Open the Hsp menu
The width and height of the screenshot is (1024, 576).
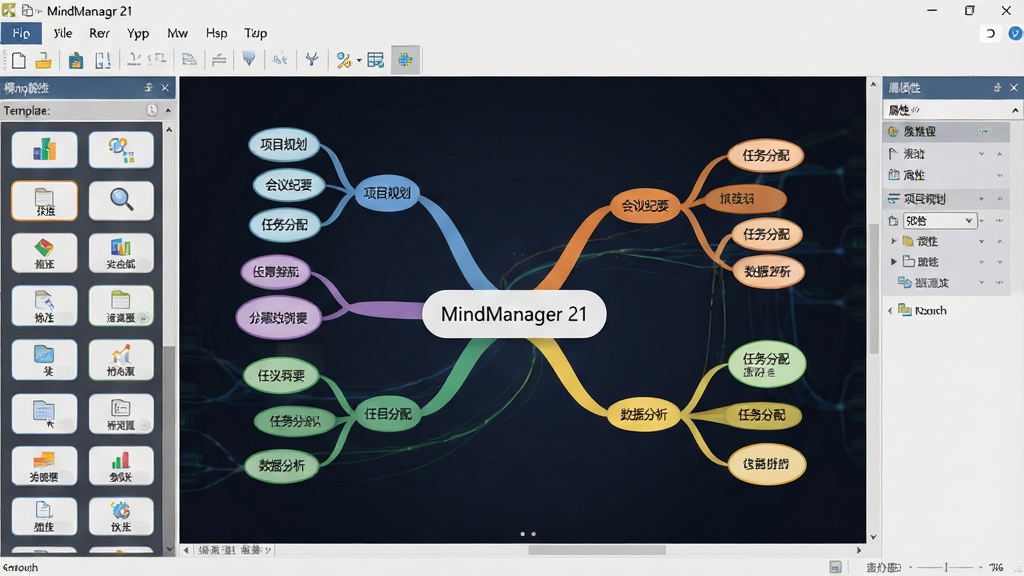(x=216, y=33)
